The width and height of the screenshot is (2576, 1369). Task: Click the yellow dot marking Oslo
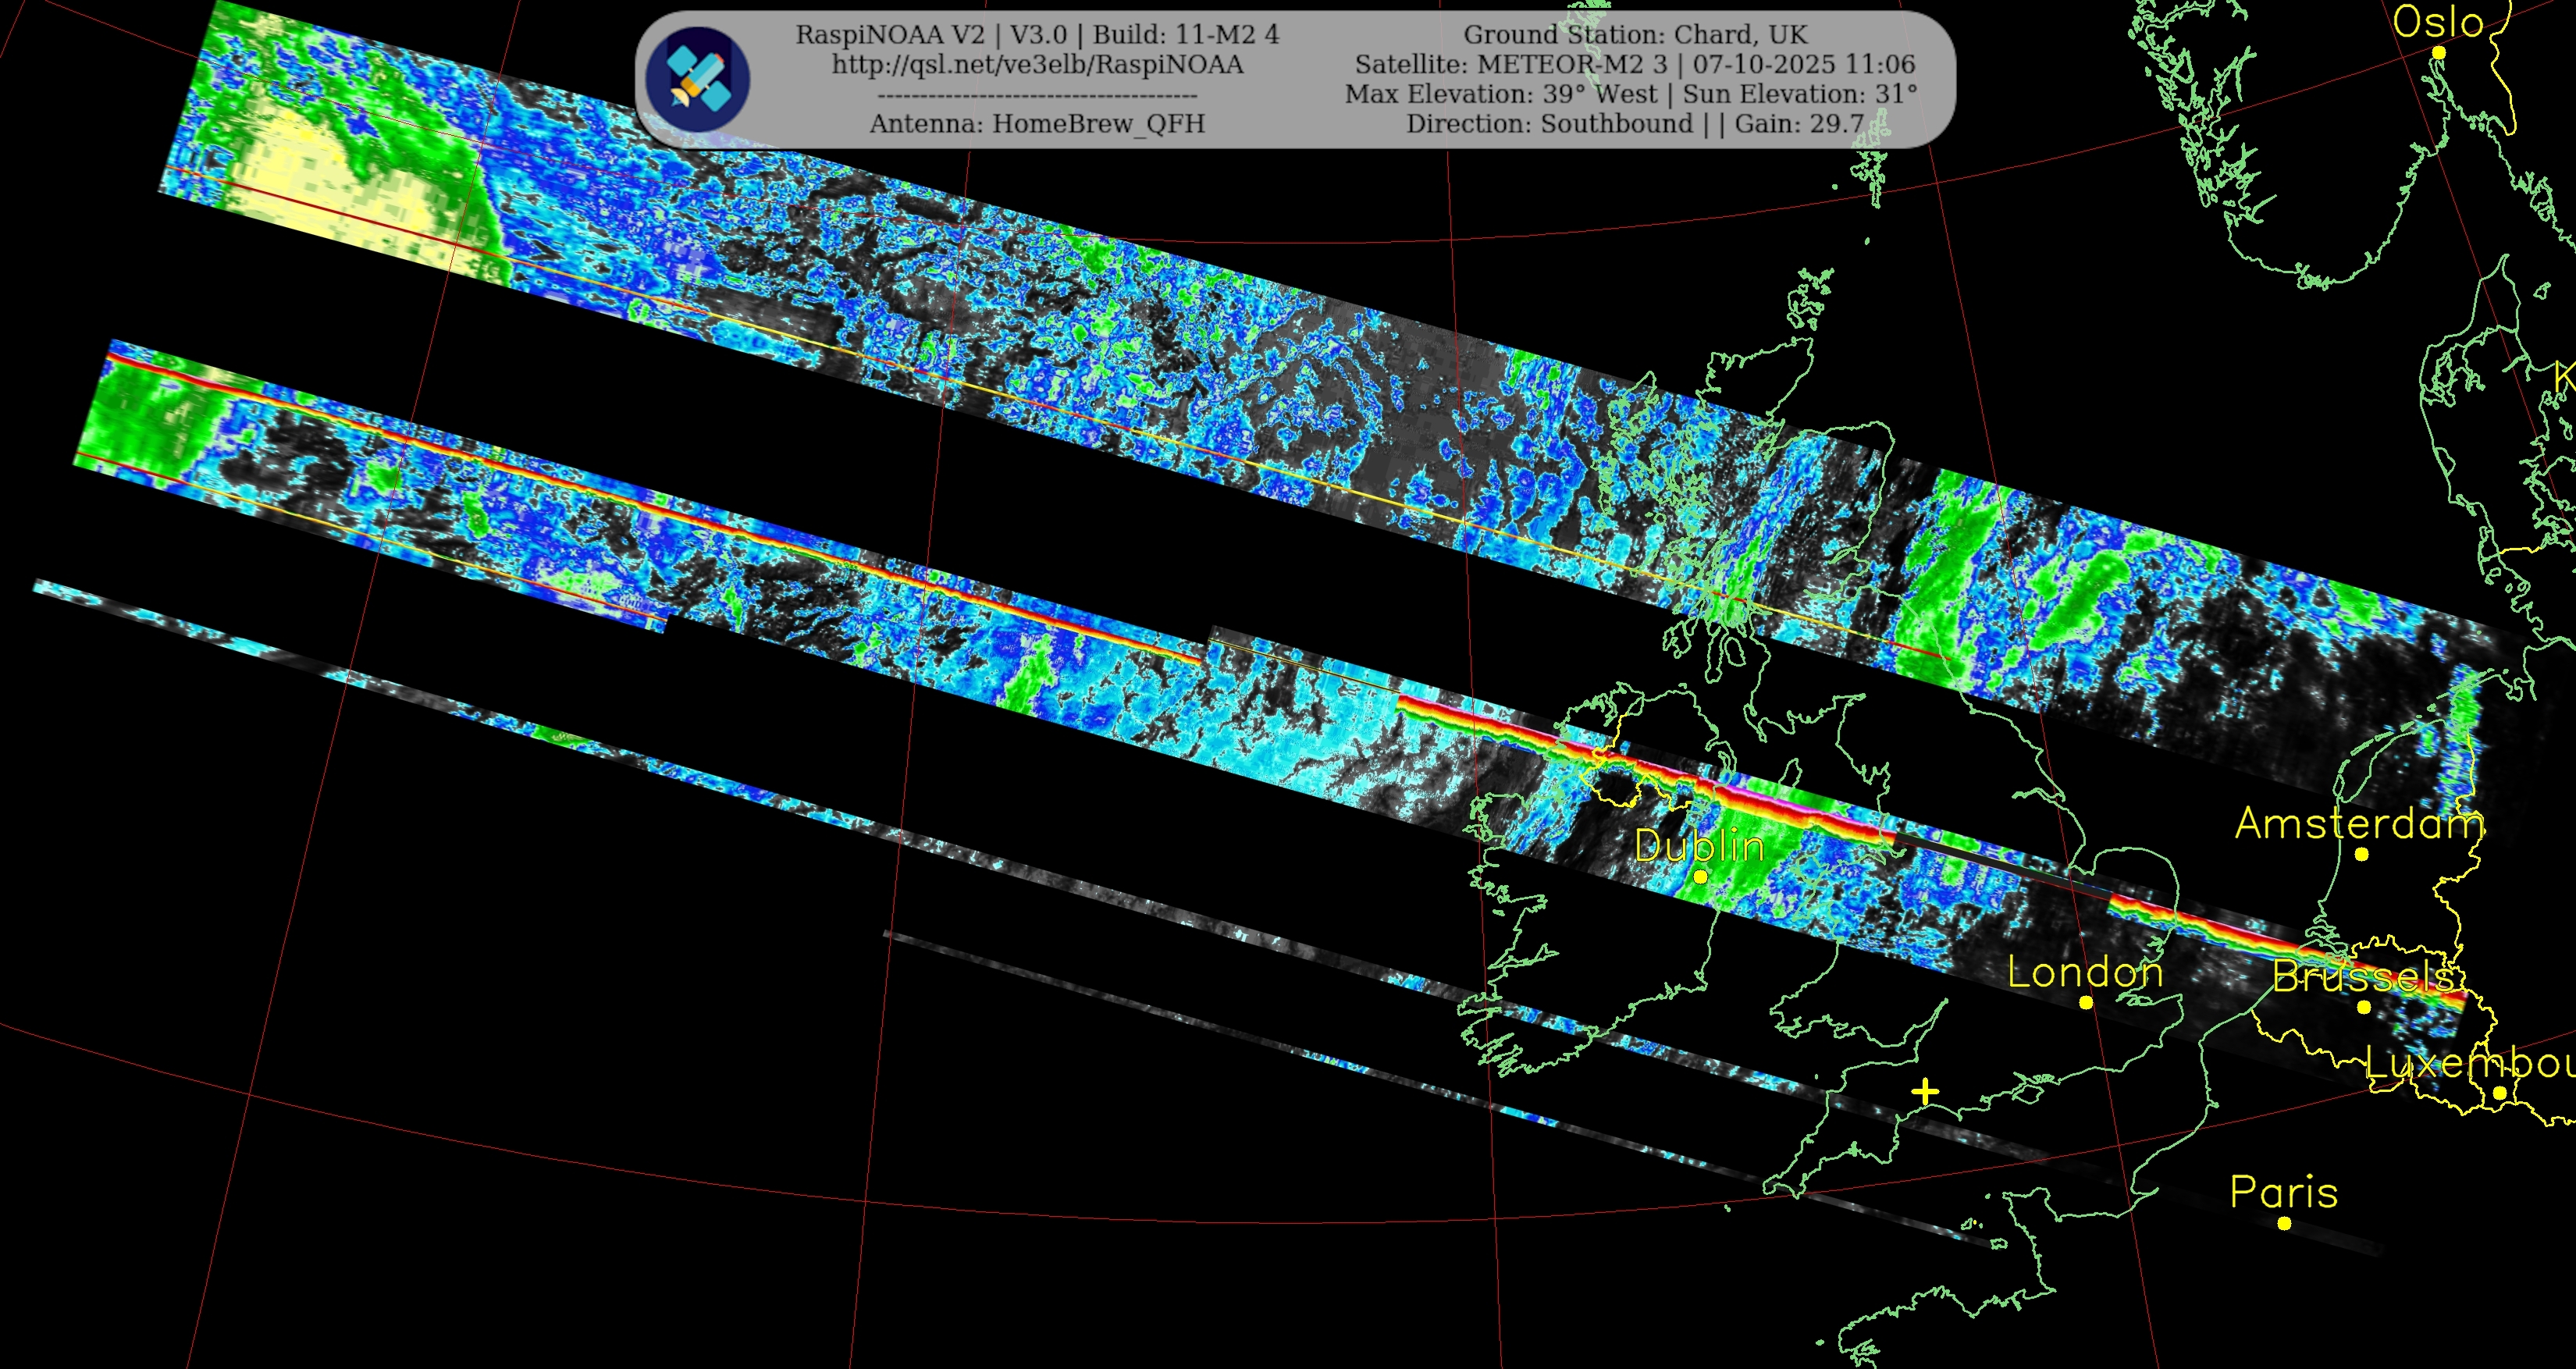(x=2439, y=53)
